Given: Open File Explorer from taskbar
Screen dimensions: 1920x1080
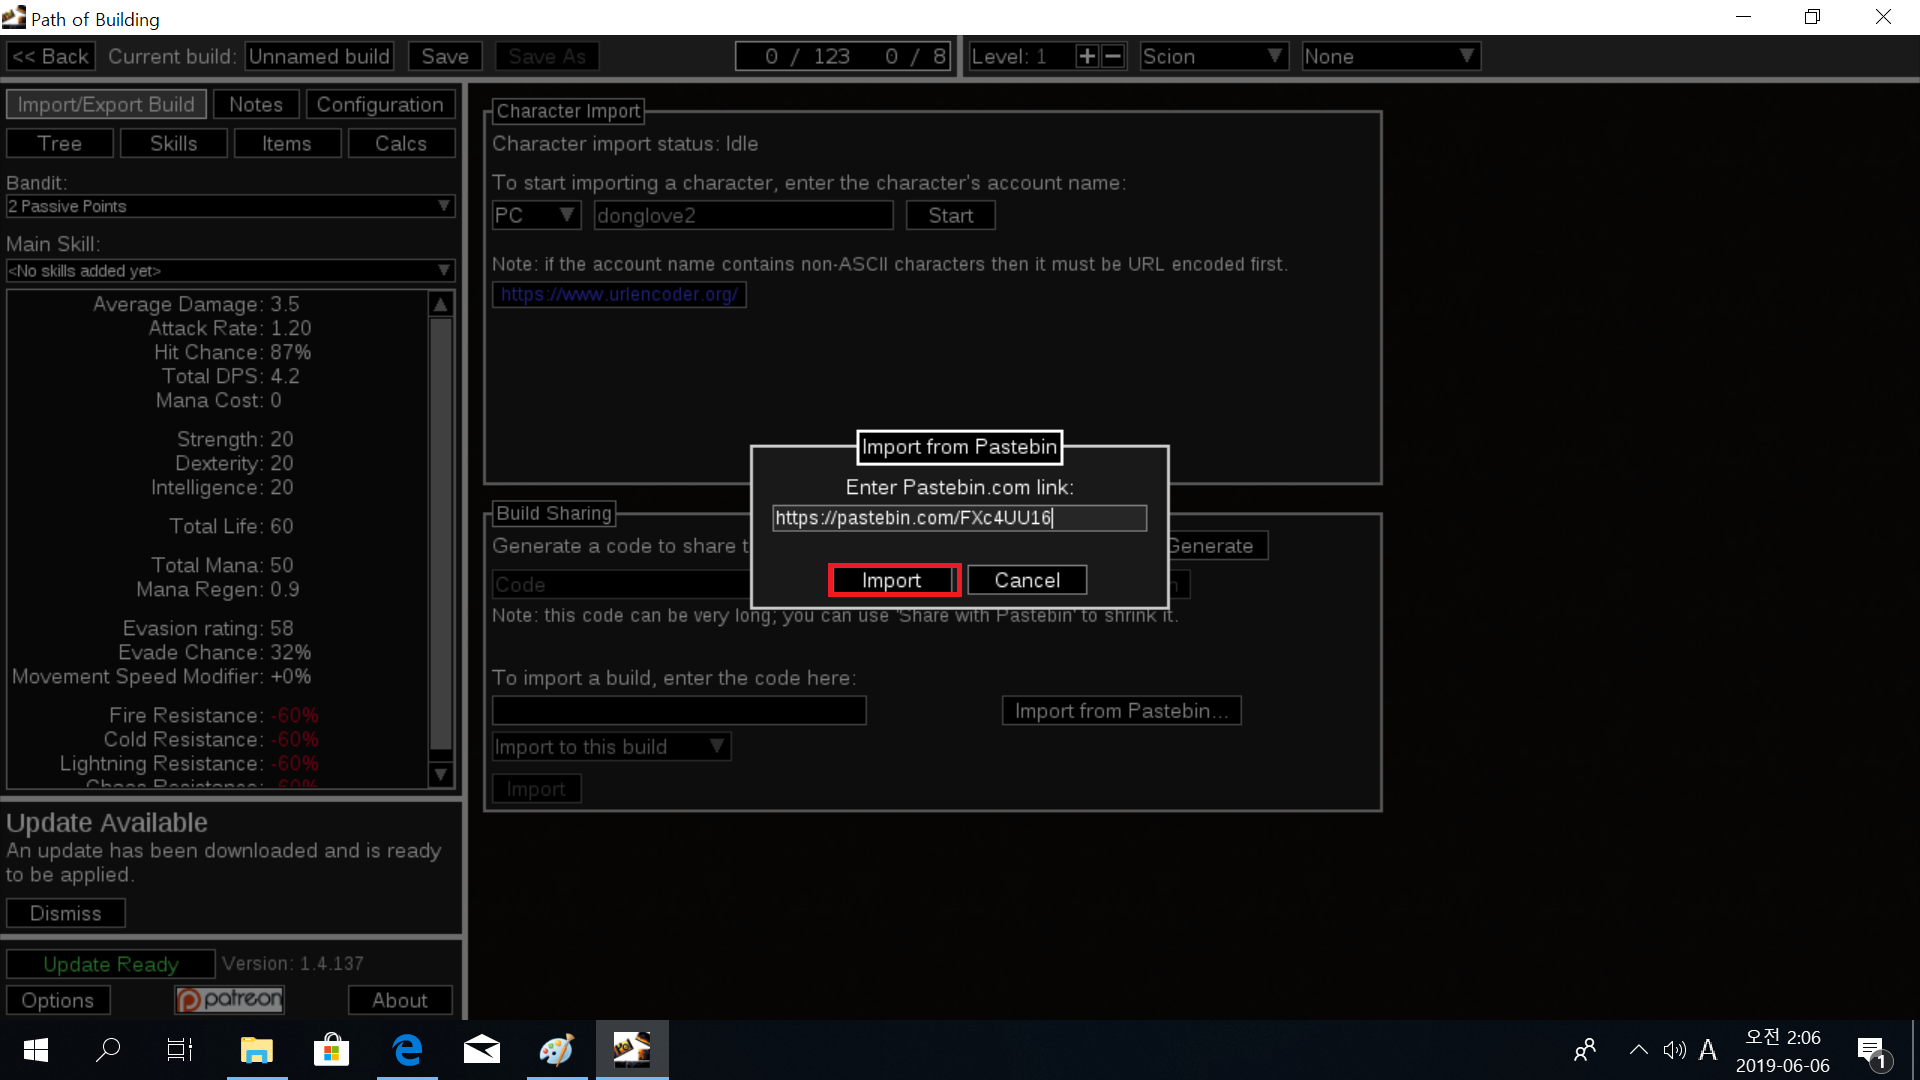Looking at the screenshot, I should tap(257, 1050).
